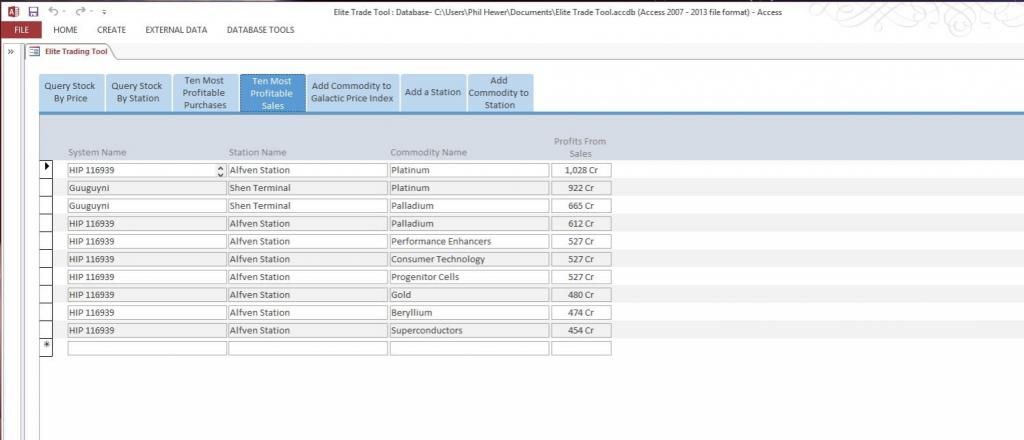
Task: Select record selector for Superconductors row
Action: 46,330
